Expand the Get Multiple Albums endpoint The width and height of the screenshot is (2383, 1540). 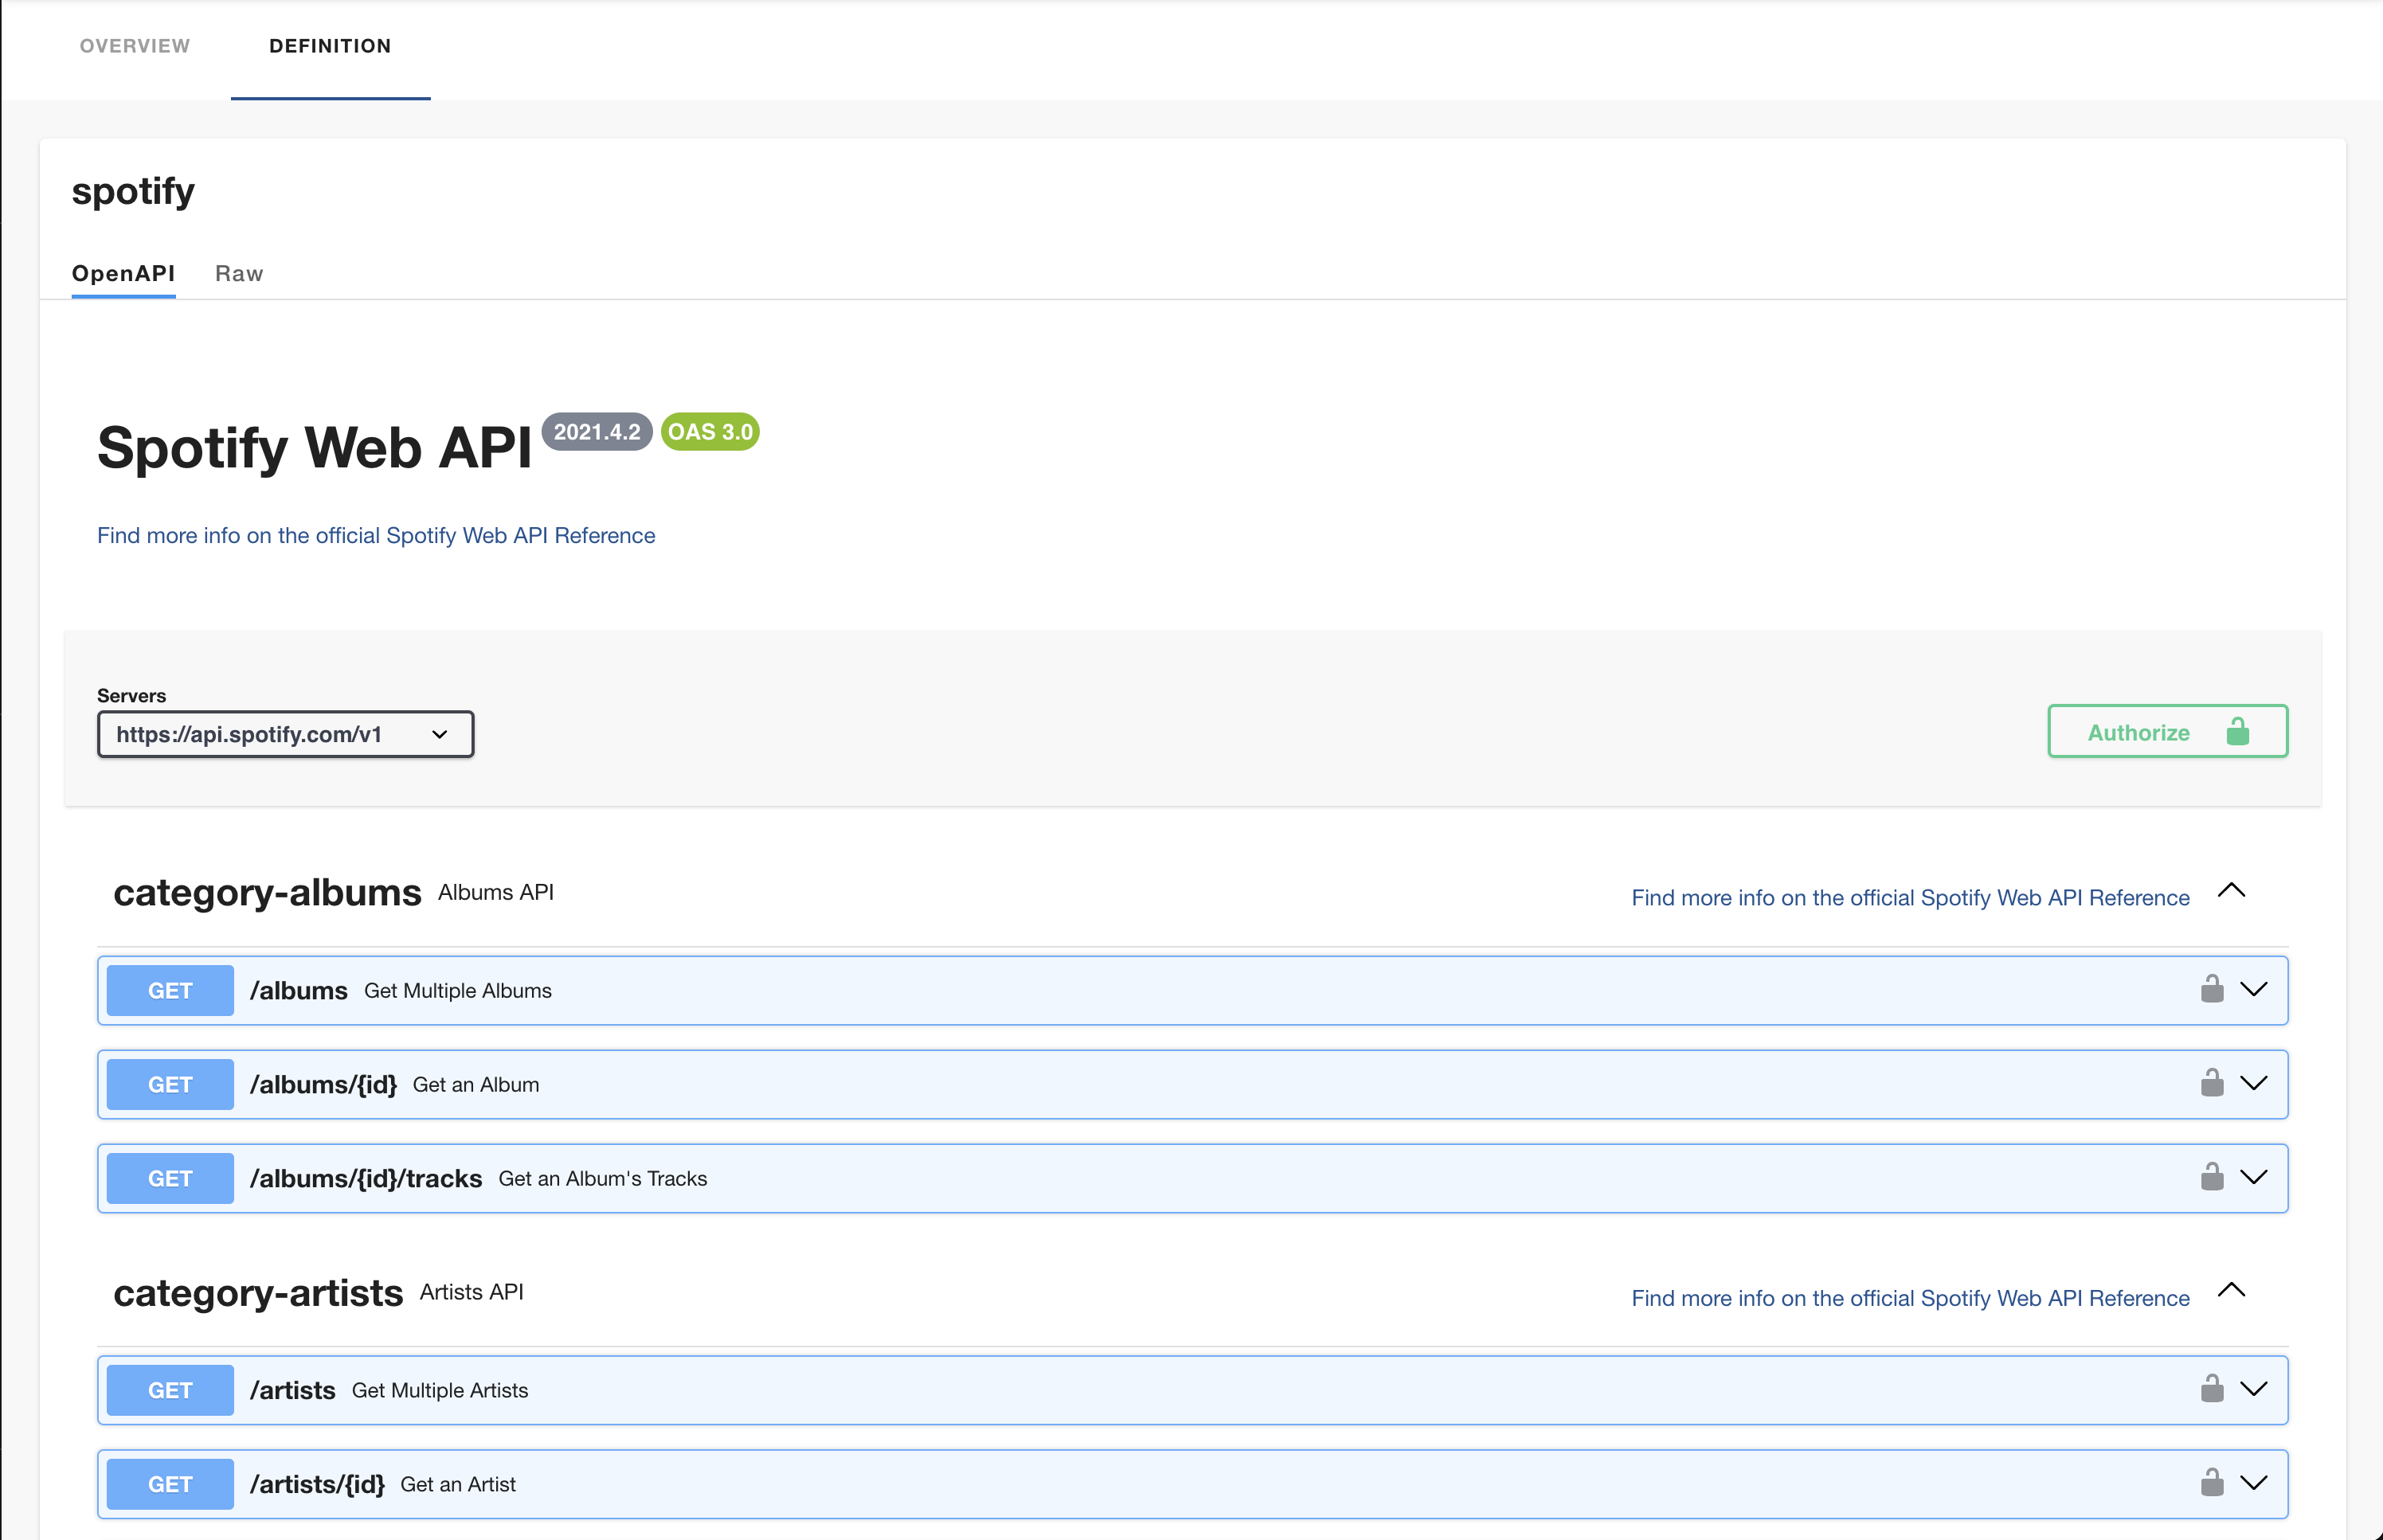click(x=2253, y=990)
